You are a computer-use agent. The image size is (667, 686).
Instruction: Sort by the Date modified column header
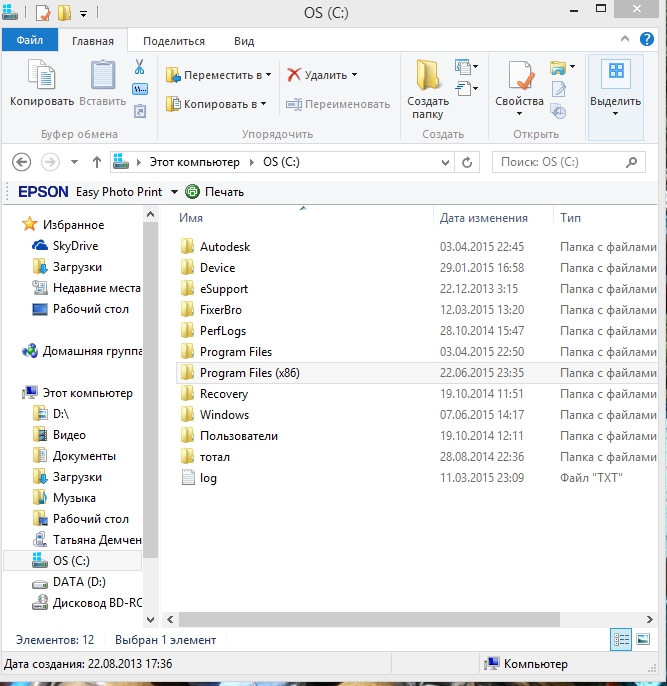pyautogui.click(x=484, y=217)
